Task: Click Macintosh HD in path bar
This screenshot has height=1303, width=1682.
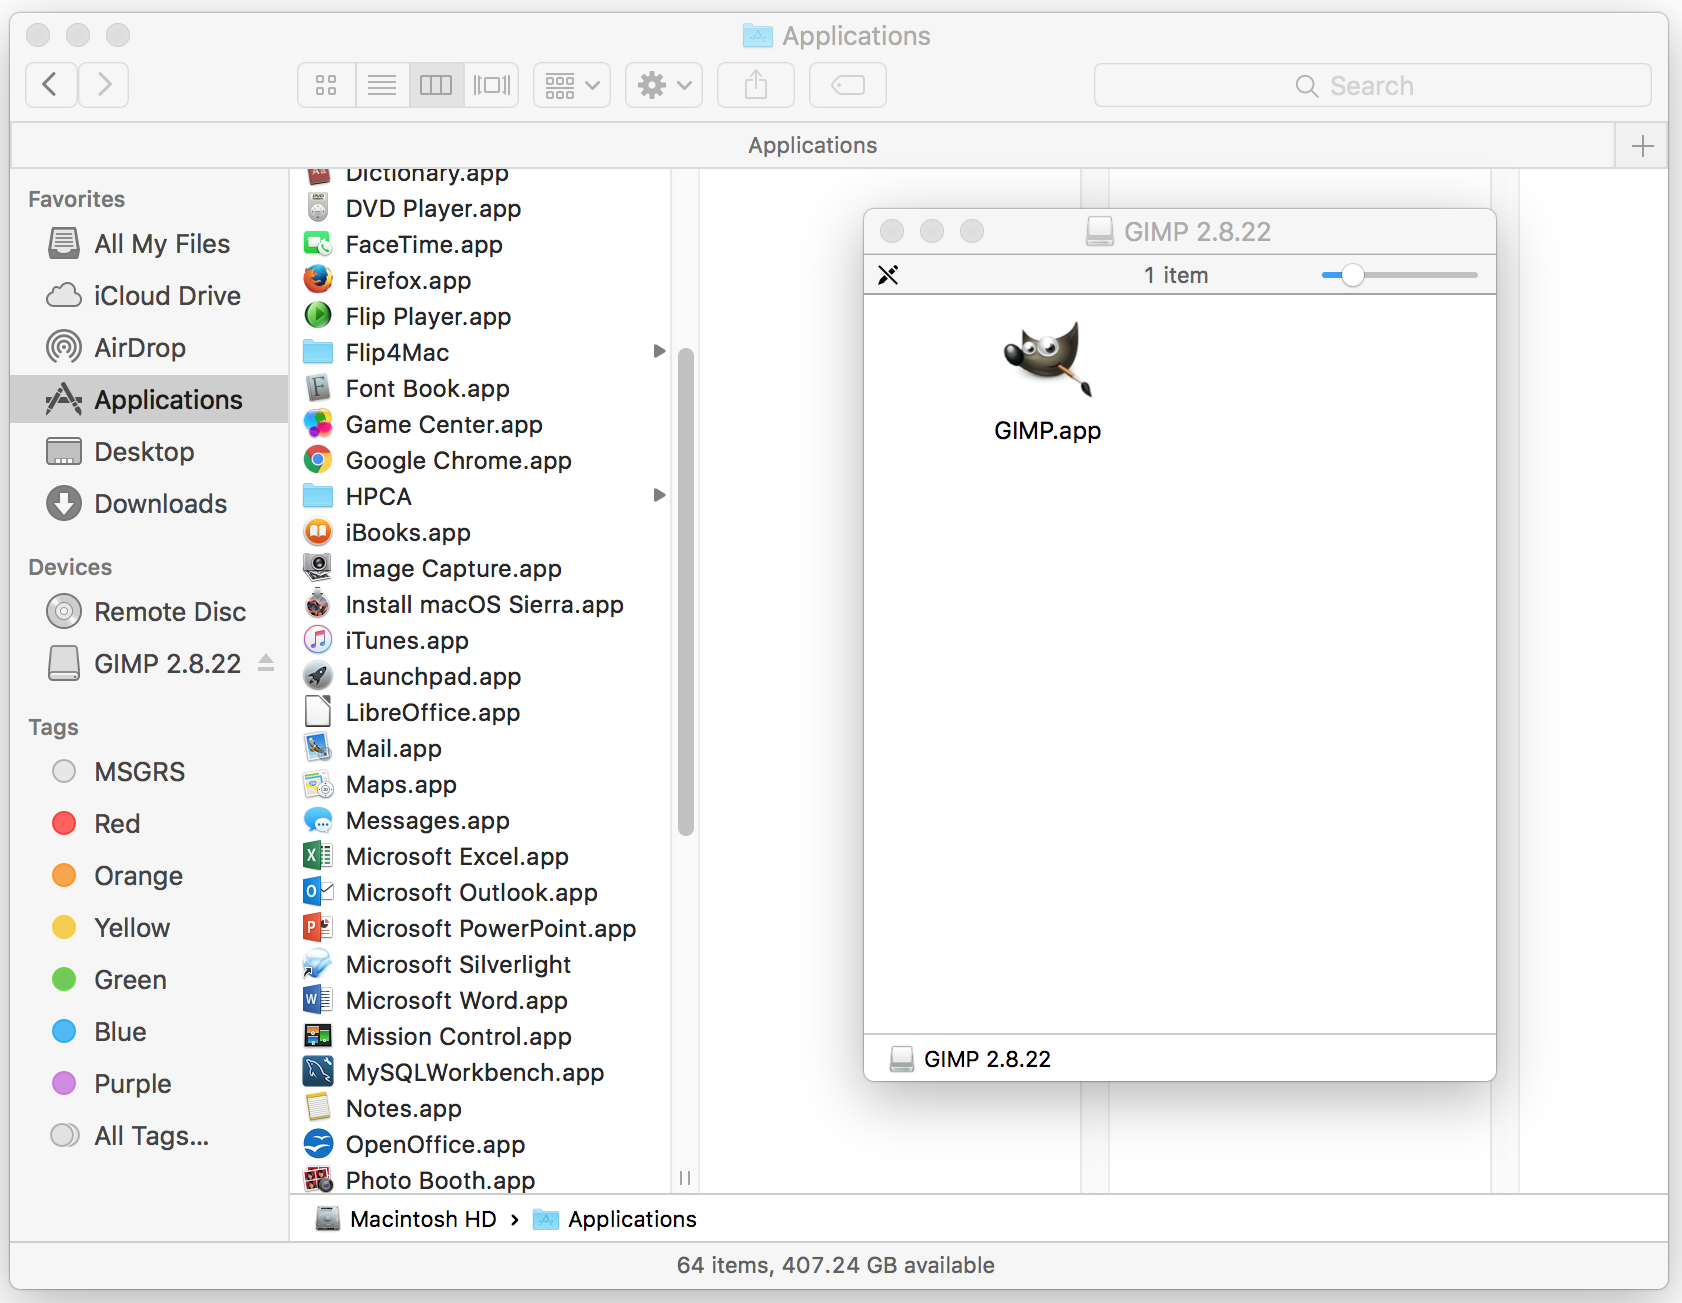Action: coord(406,1219)
